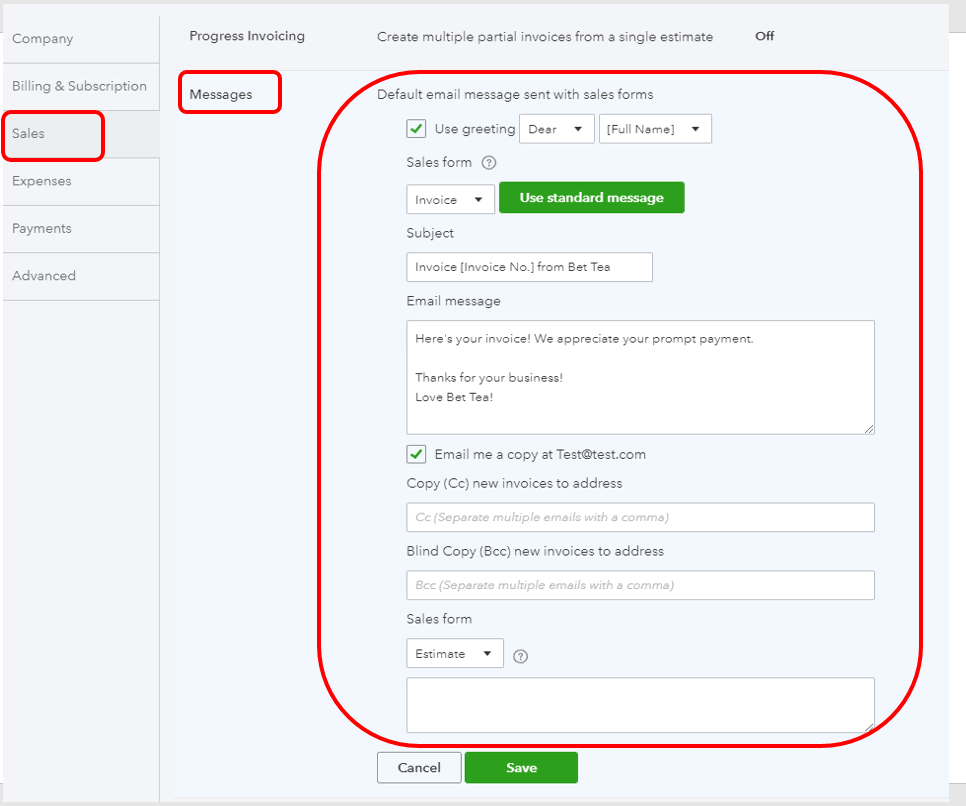Expand the Estimate sales form dropdown
The width and height of the screenshot is (966, 806).
(x=454, y=654)
